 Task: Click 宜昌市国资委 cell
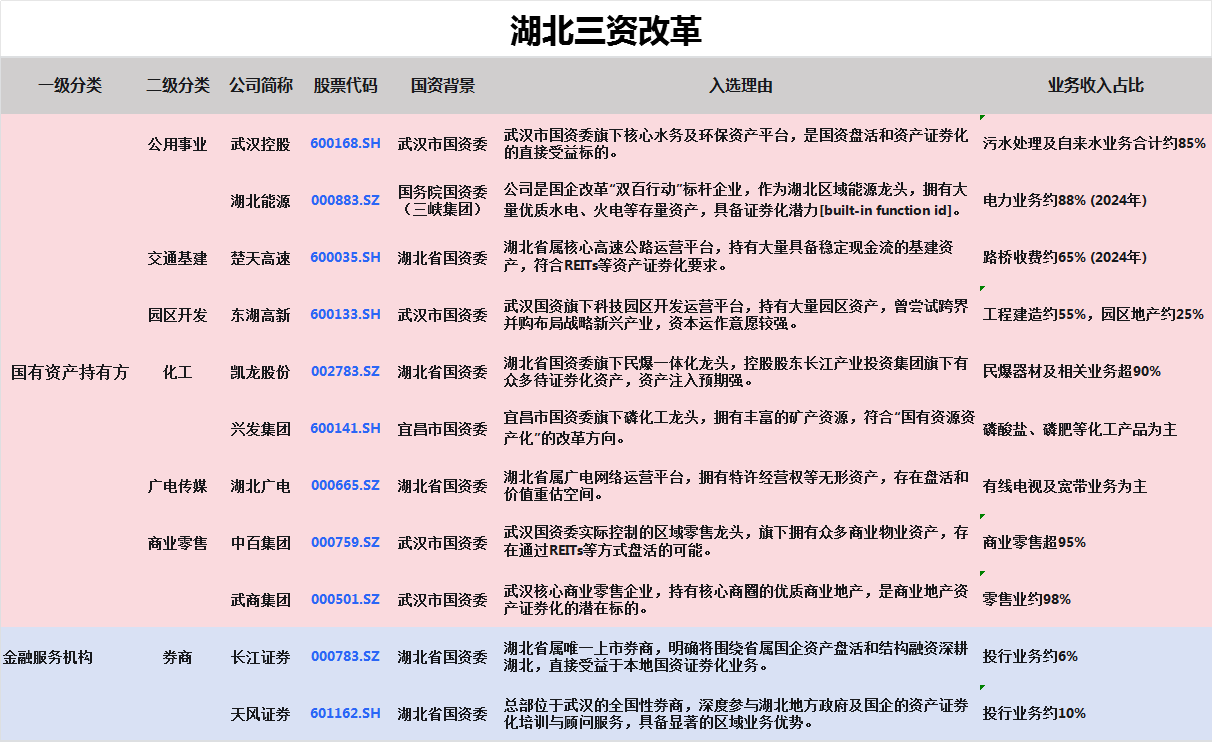pos(443,429)
